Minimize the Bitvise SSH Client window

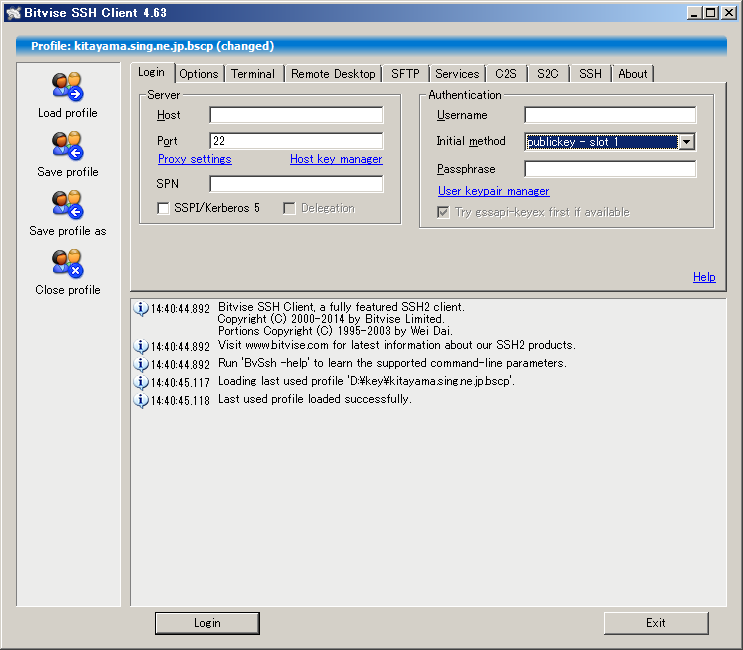click(x=694, y=13)
